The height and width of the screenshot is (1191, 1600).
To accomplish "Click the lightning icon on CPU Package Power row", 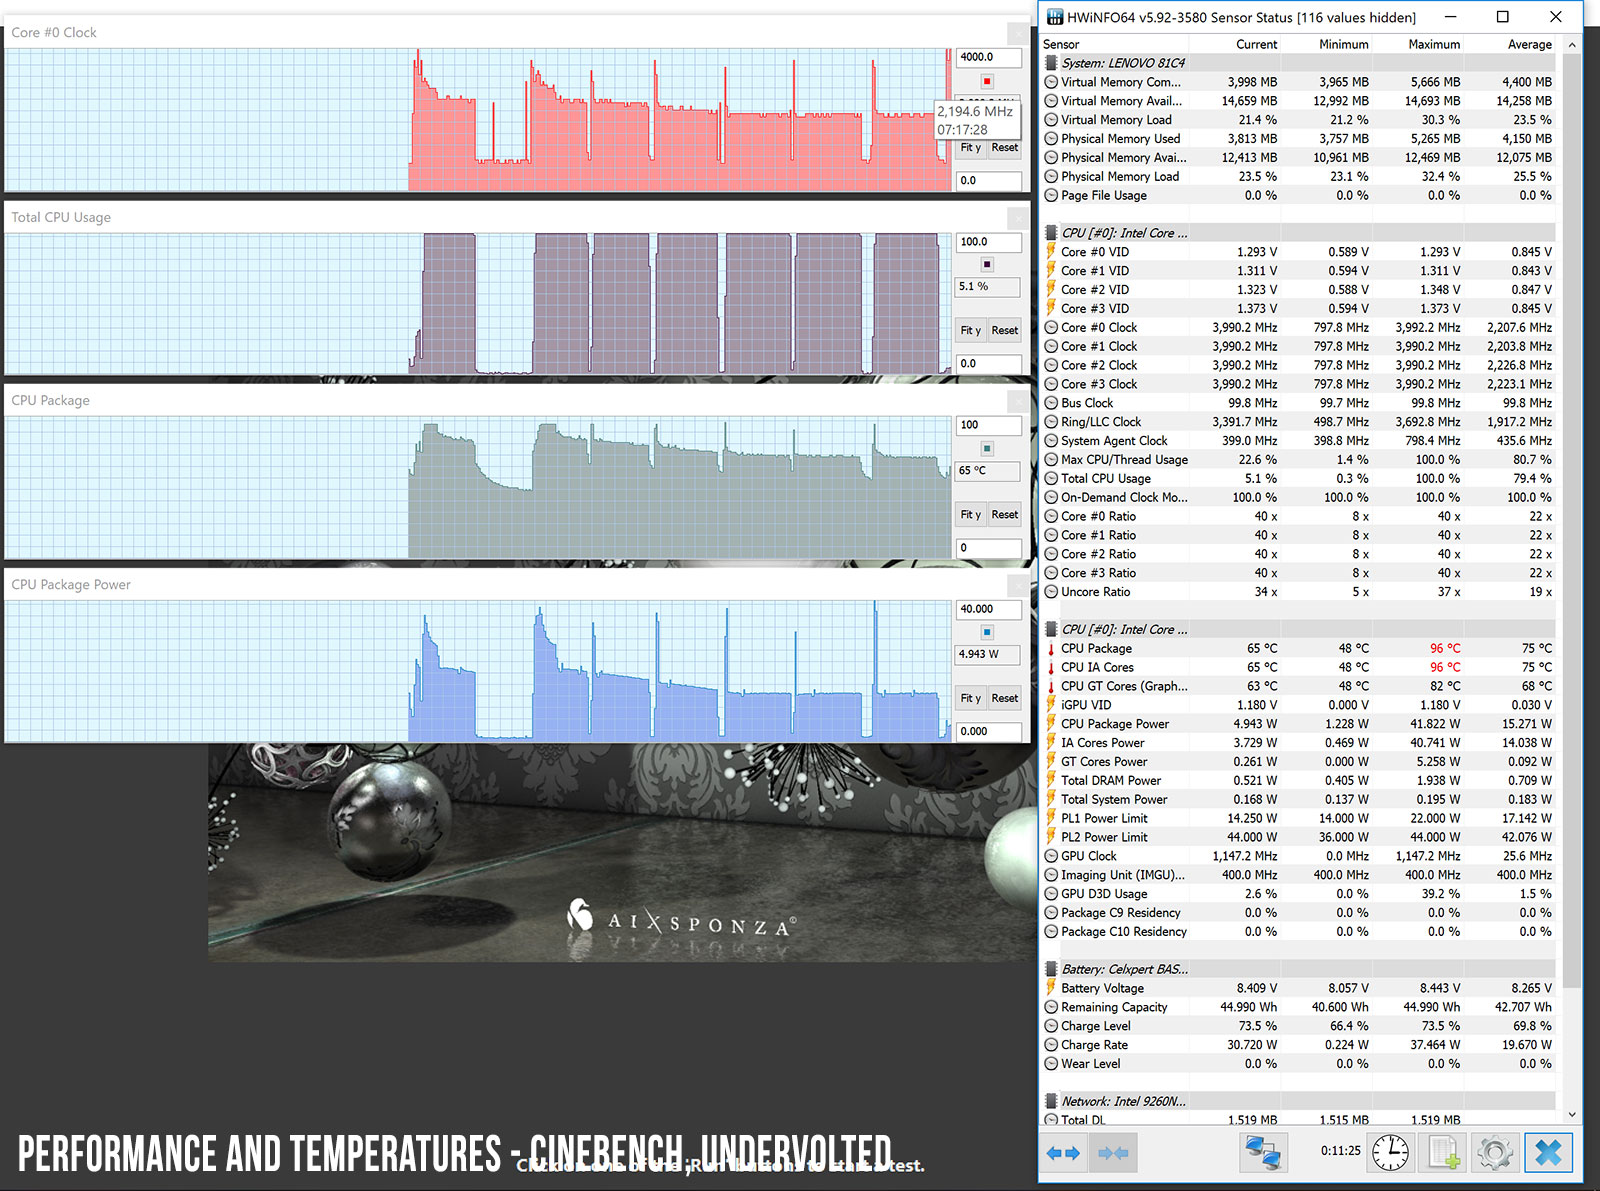I will (x=1051, y=724).
